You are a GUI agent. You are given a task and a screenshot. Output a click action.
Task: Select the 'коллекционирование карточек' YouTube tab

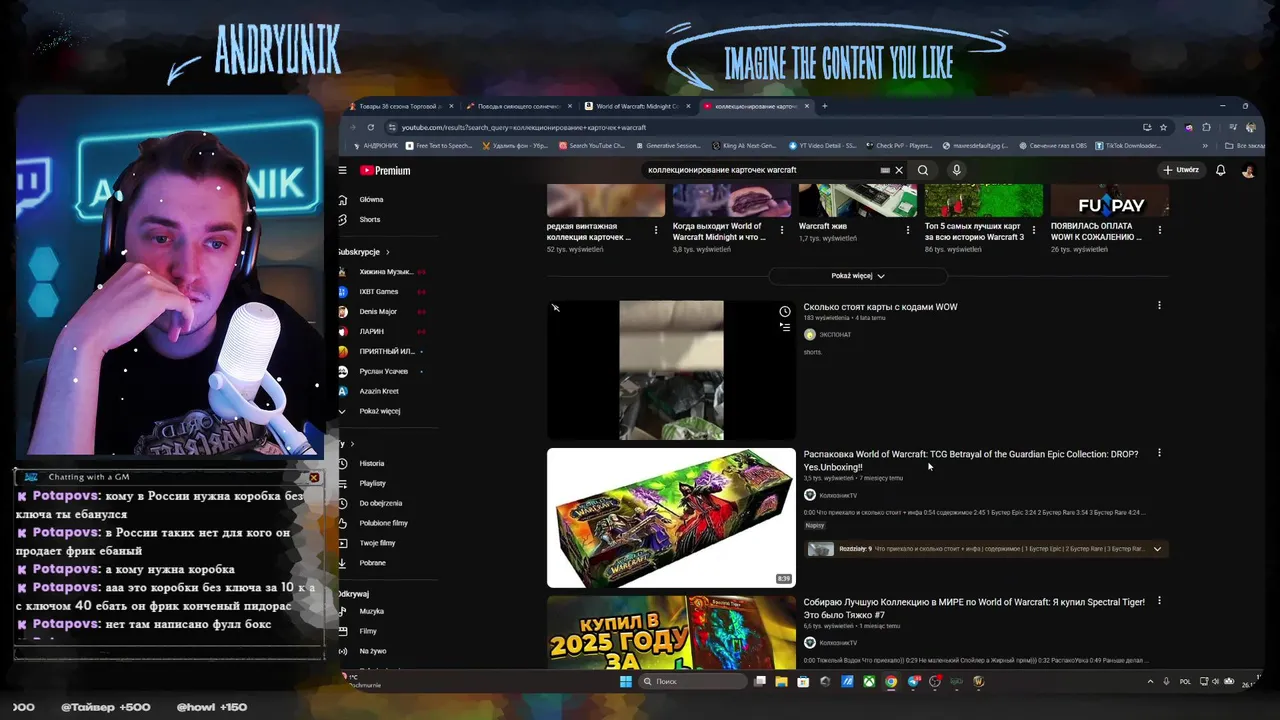[756, 106]
